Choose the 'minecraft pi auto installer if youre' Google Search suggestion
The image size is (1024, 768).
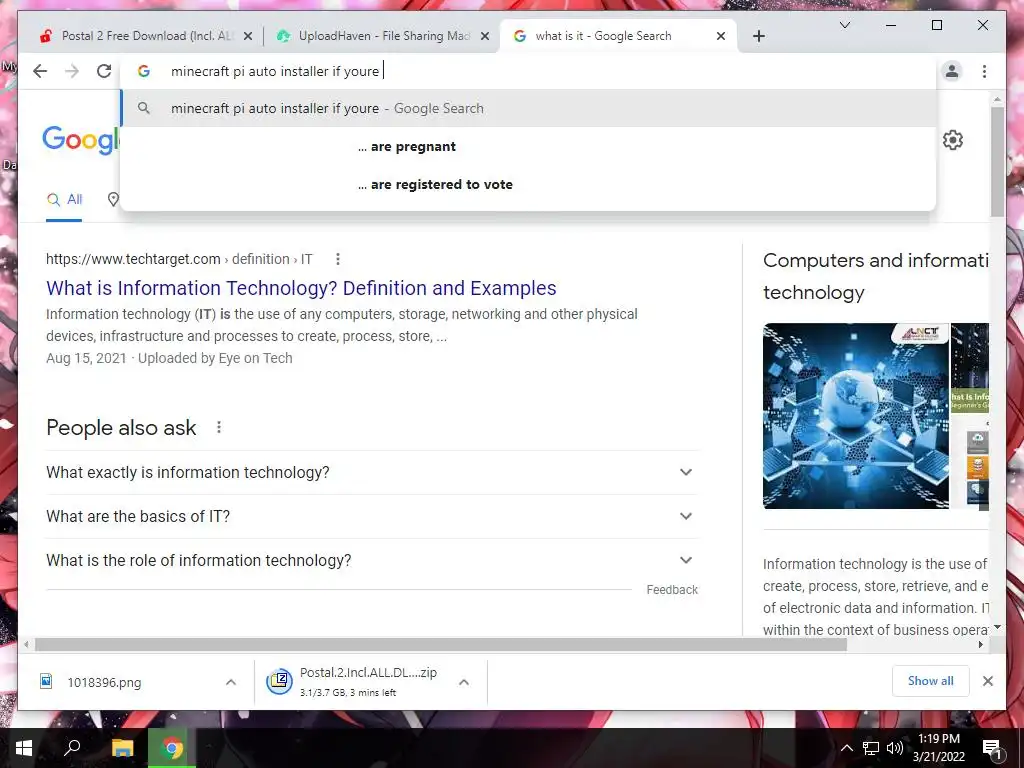tap(528, 108)
